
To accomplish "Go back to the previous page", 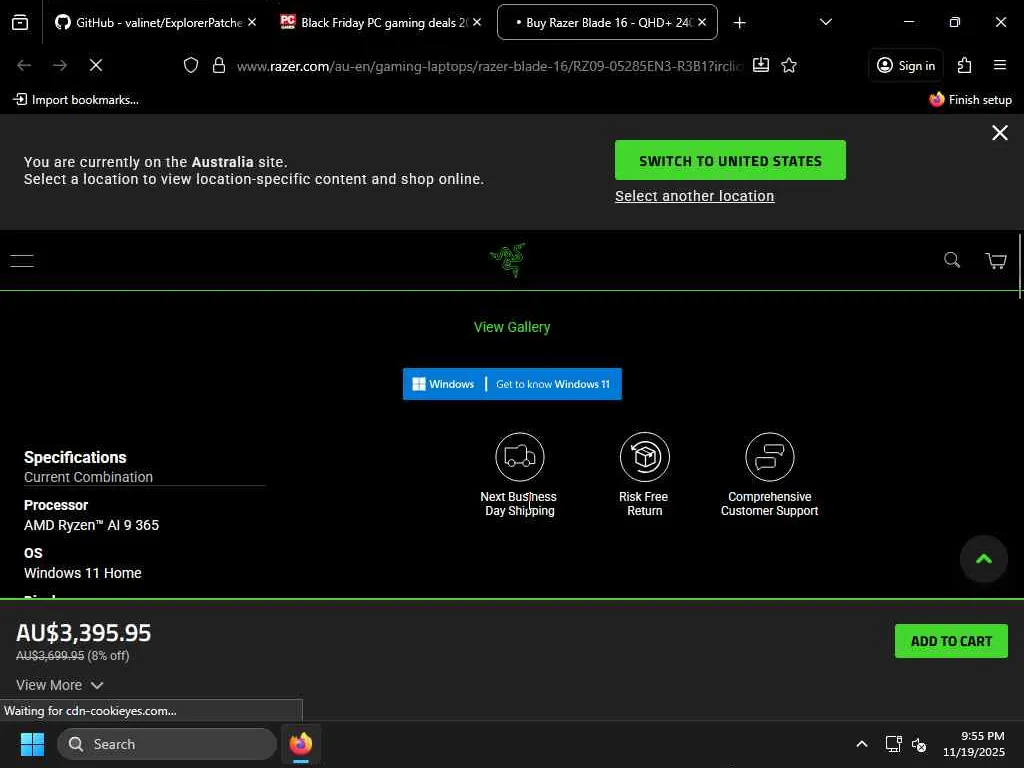I will pos(24,65).
